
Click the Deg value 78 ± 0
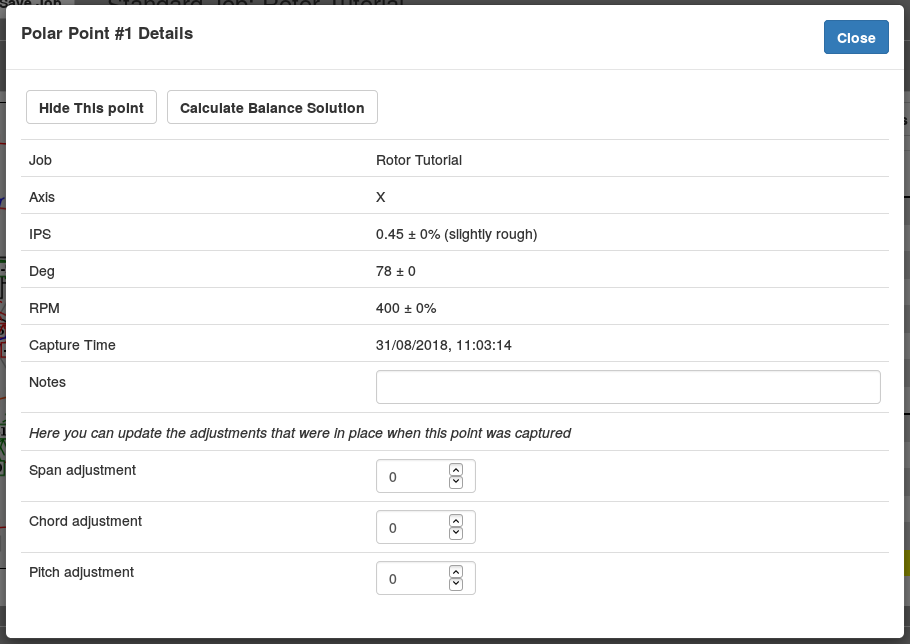[395, 271]
